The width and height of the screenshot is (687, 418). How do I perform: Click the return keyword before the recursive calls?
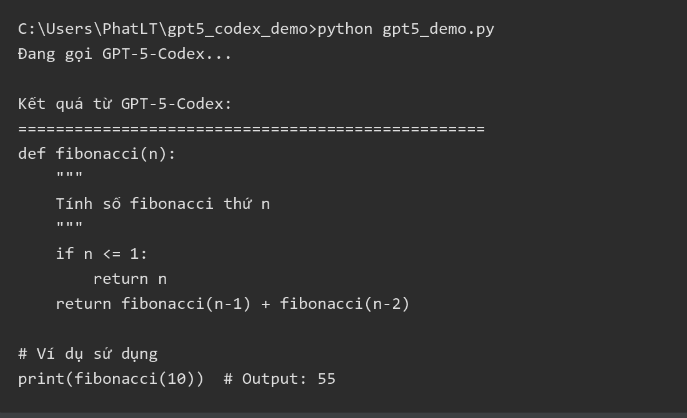(83, 303)
